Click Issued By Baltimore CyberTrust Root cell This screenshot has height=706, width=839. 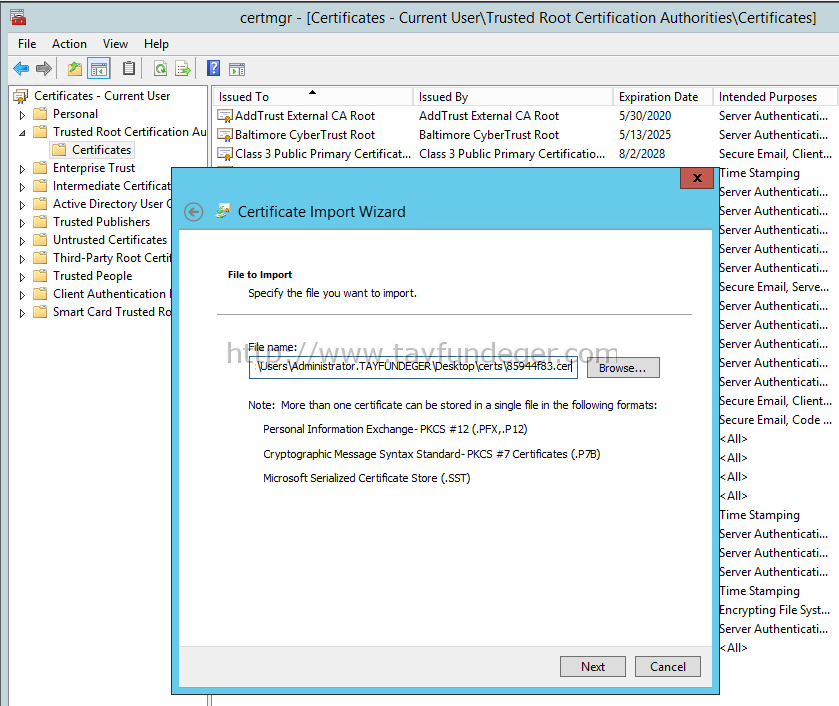(x=489, y=135)
